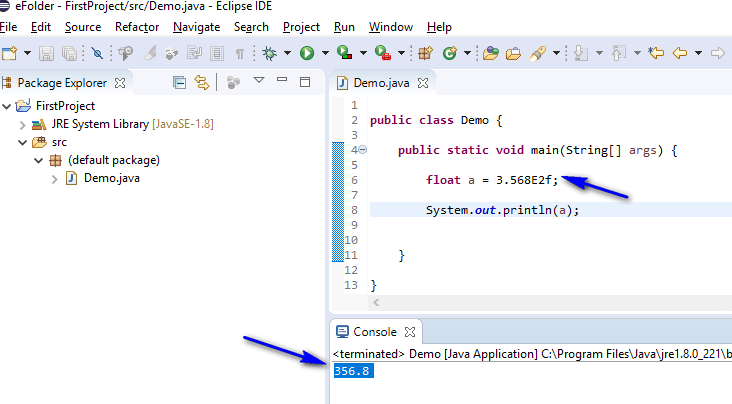The height and width of the screenshot is (404, 732).
Task: Click the Previous Annotation icon
Action: (x=619, y=53)
